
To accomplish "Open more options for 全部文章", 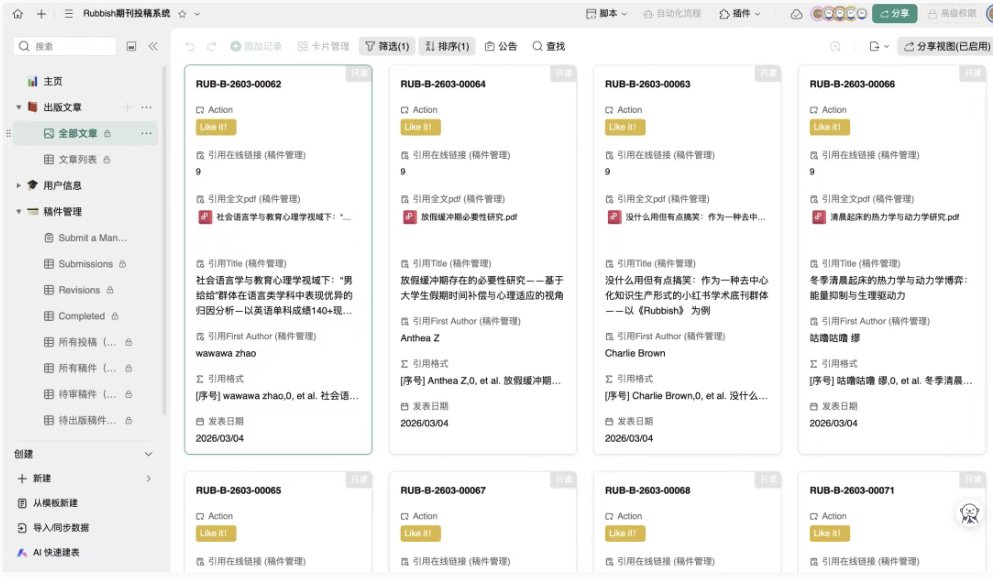I will (146, 133).
